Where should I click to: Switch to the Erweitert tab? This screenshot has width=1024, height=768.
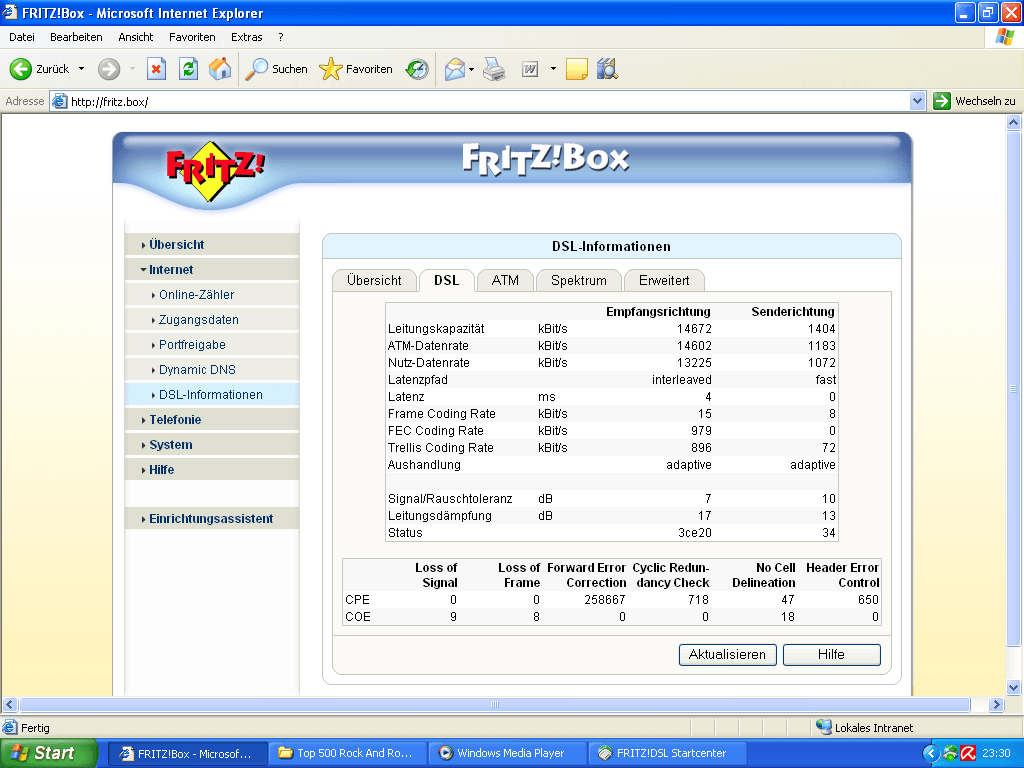coord(664,280)
